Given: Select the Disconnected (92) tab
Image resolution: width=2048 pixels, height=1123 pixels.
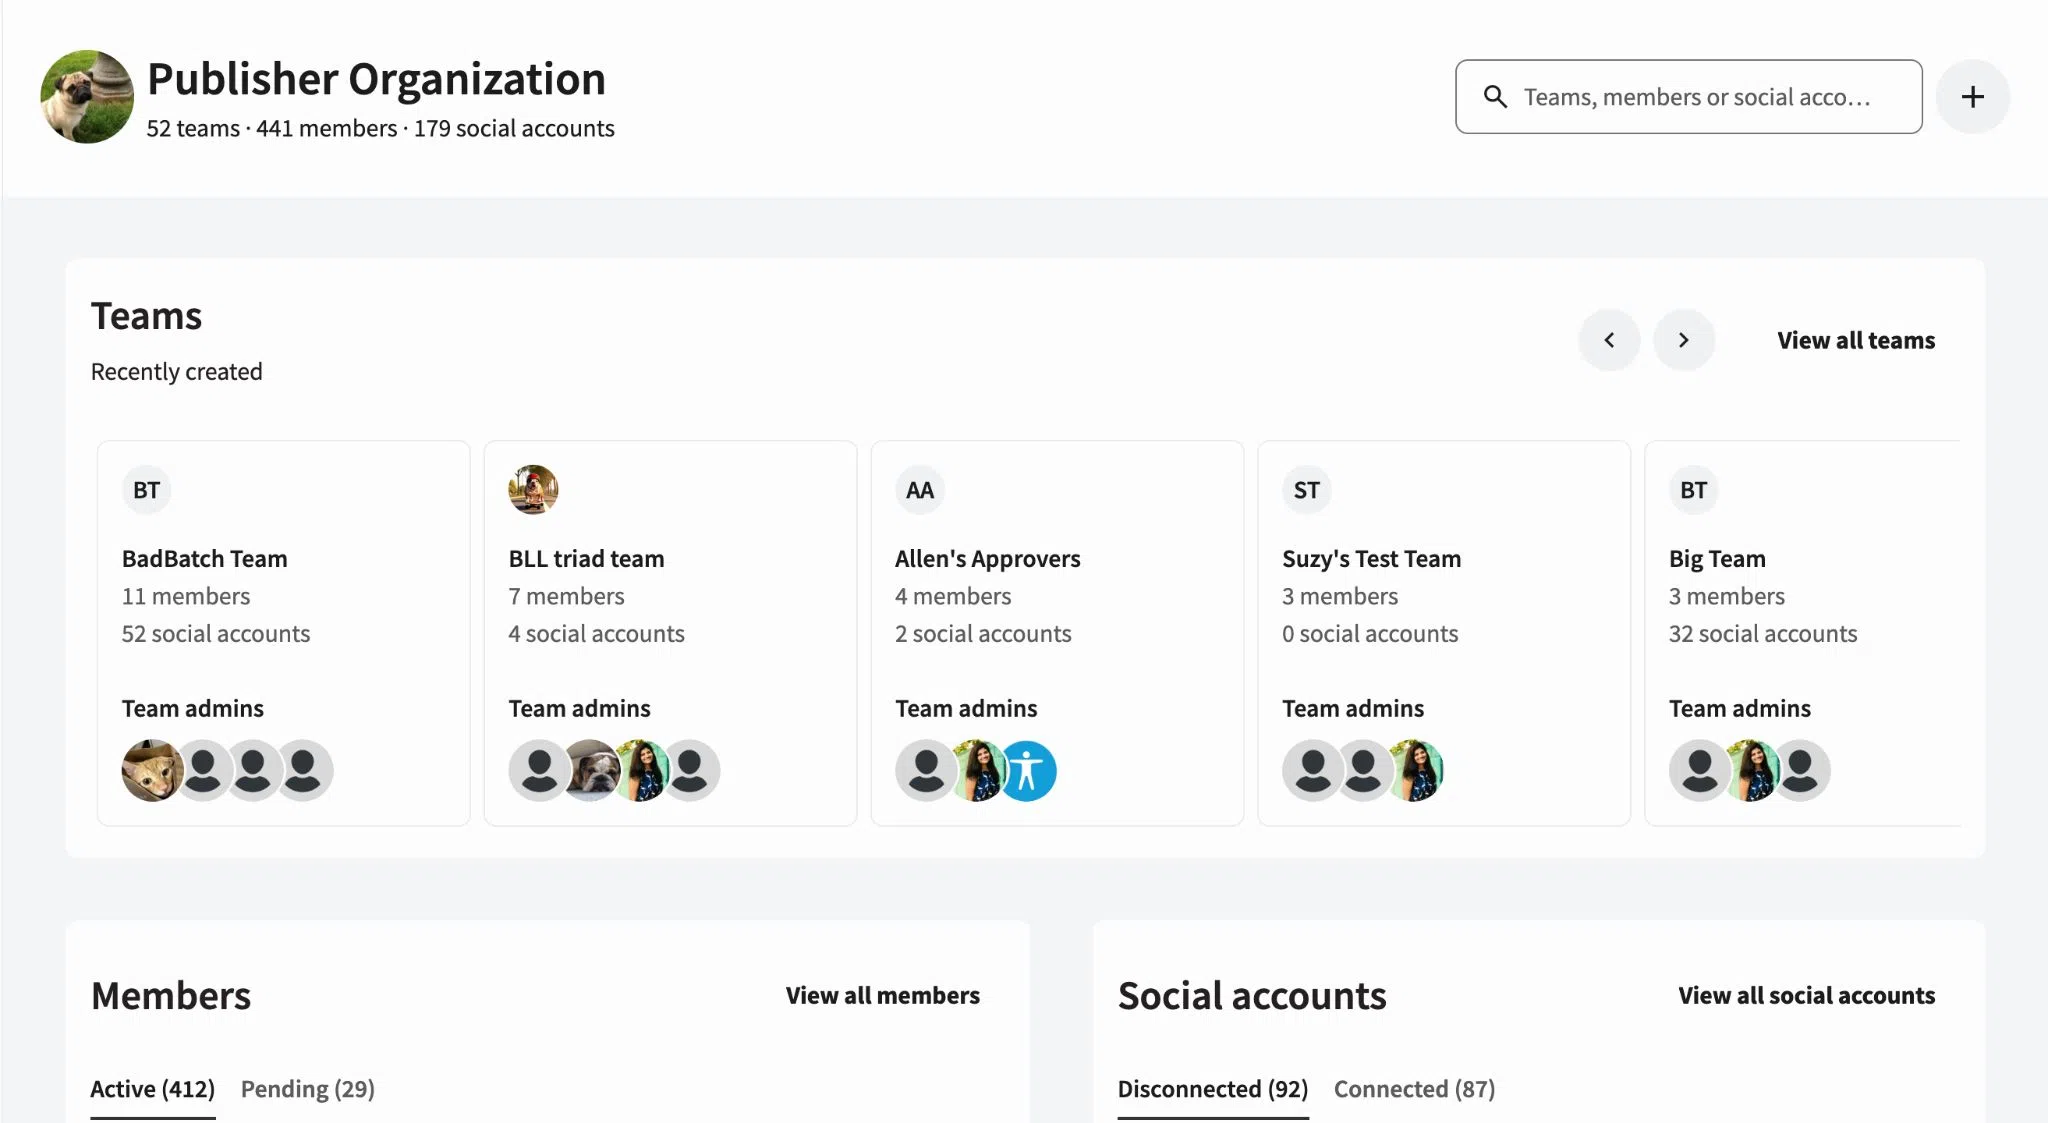Looking at the screenshot, I should coord(1213,1089).
